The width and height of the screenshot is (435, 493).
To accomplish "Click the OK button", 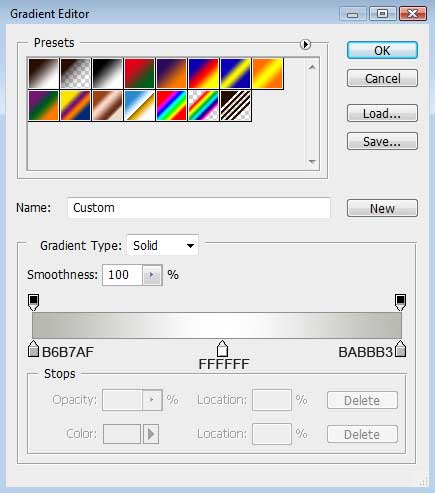I will point(382,50).
